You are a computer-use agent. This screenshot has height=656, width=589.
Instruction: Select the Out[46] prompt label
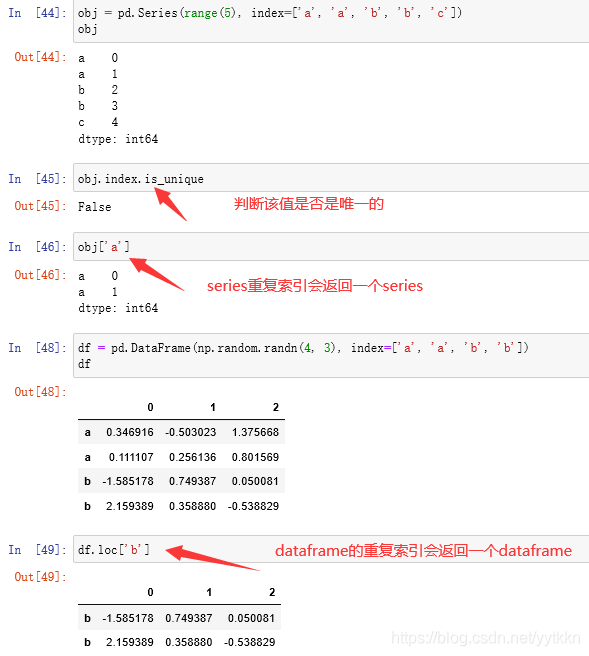40,275
